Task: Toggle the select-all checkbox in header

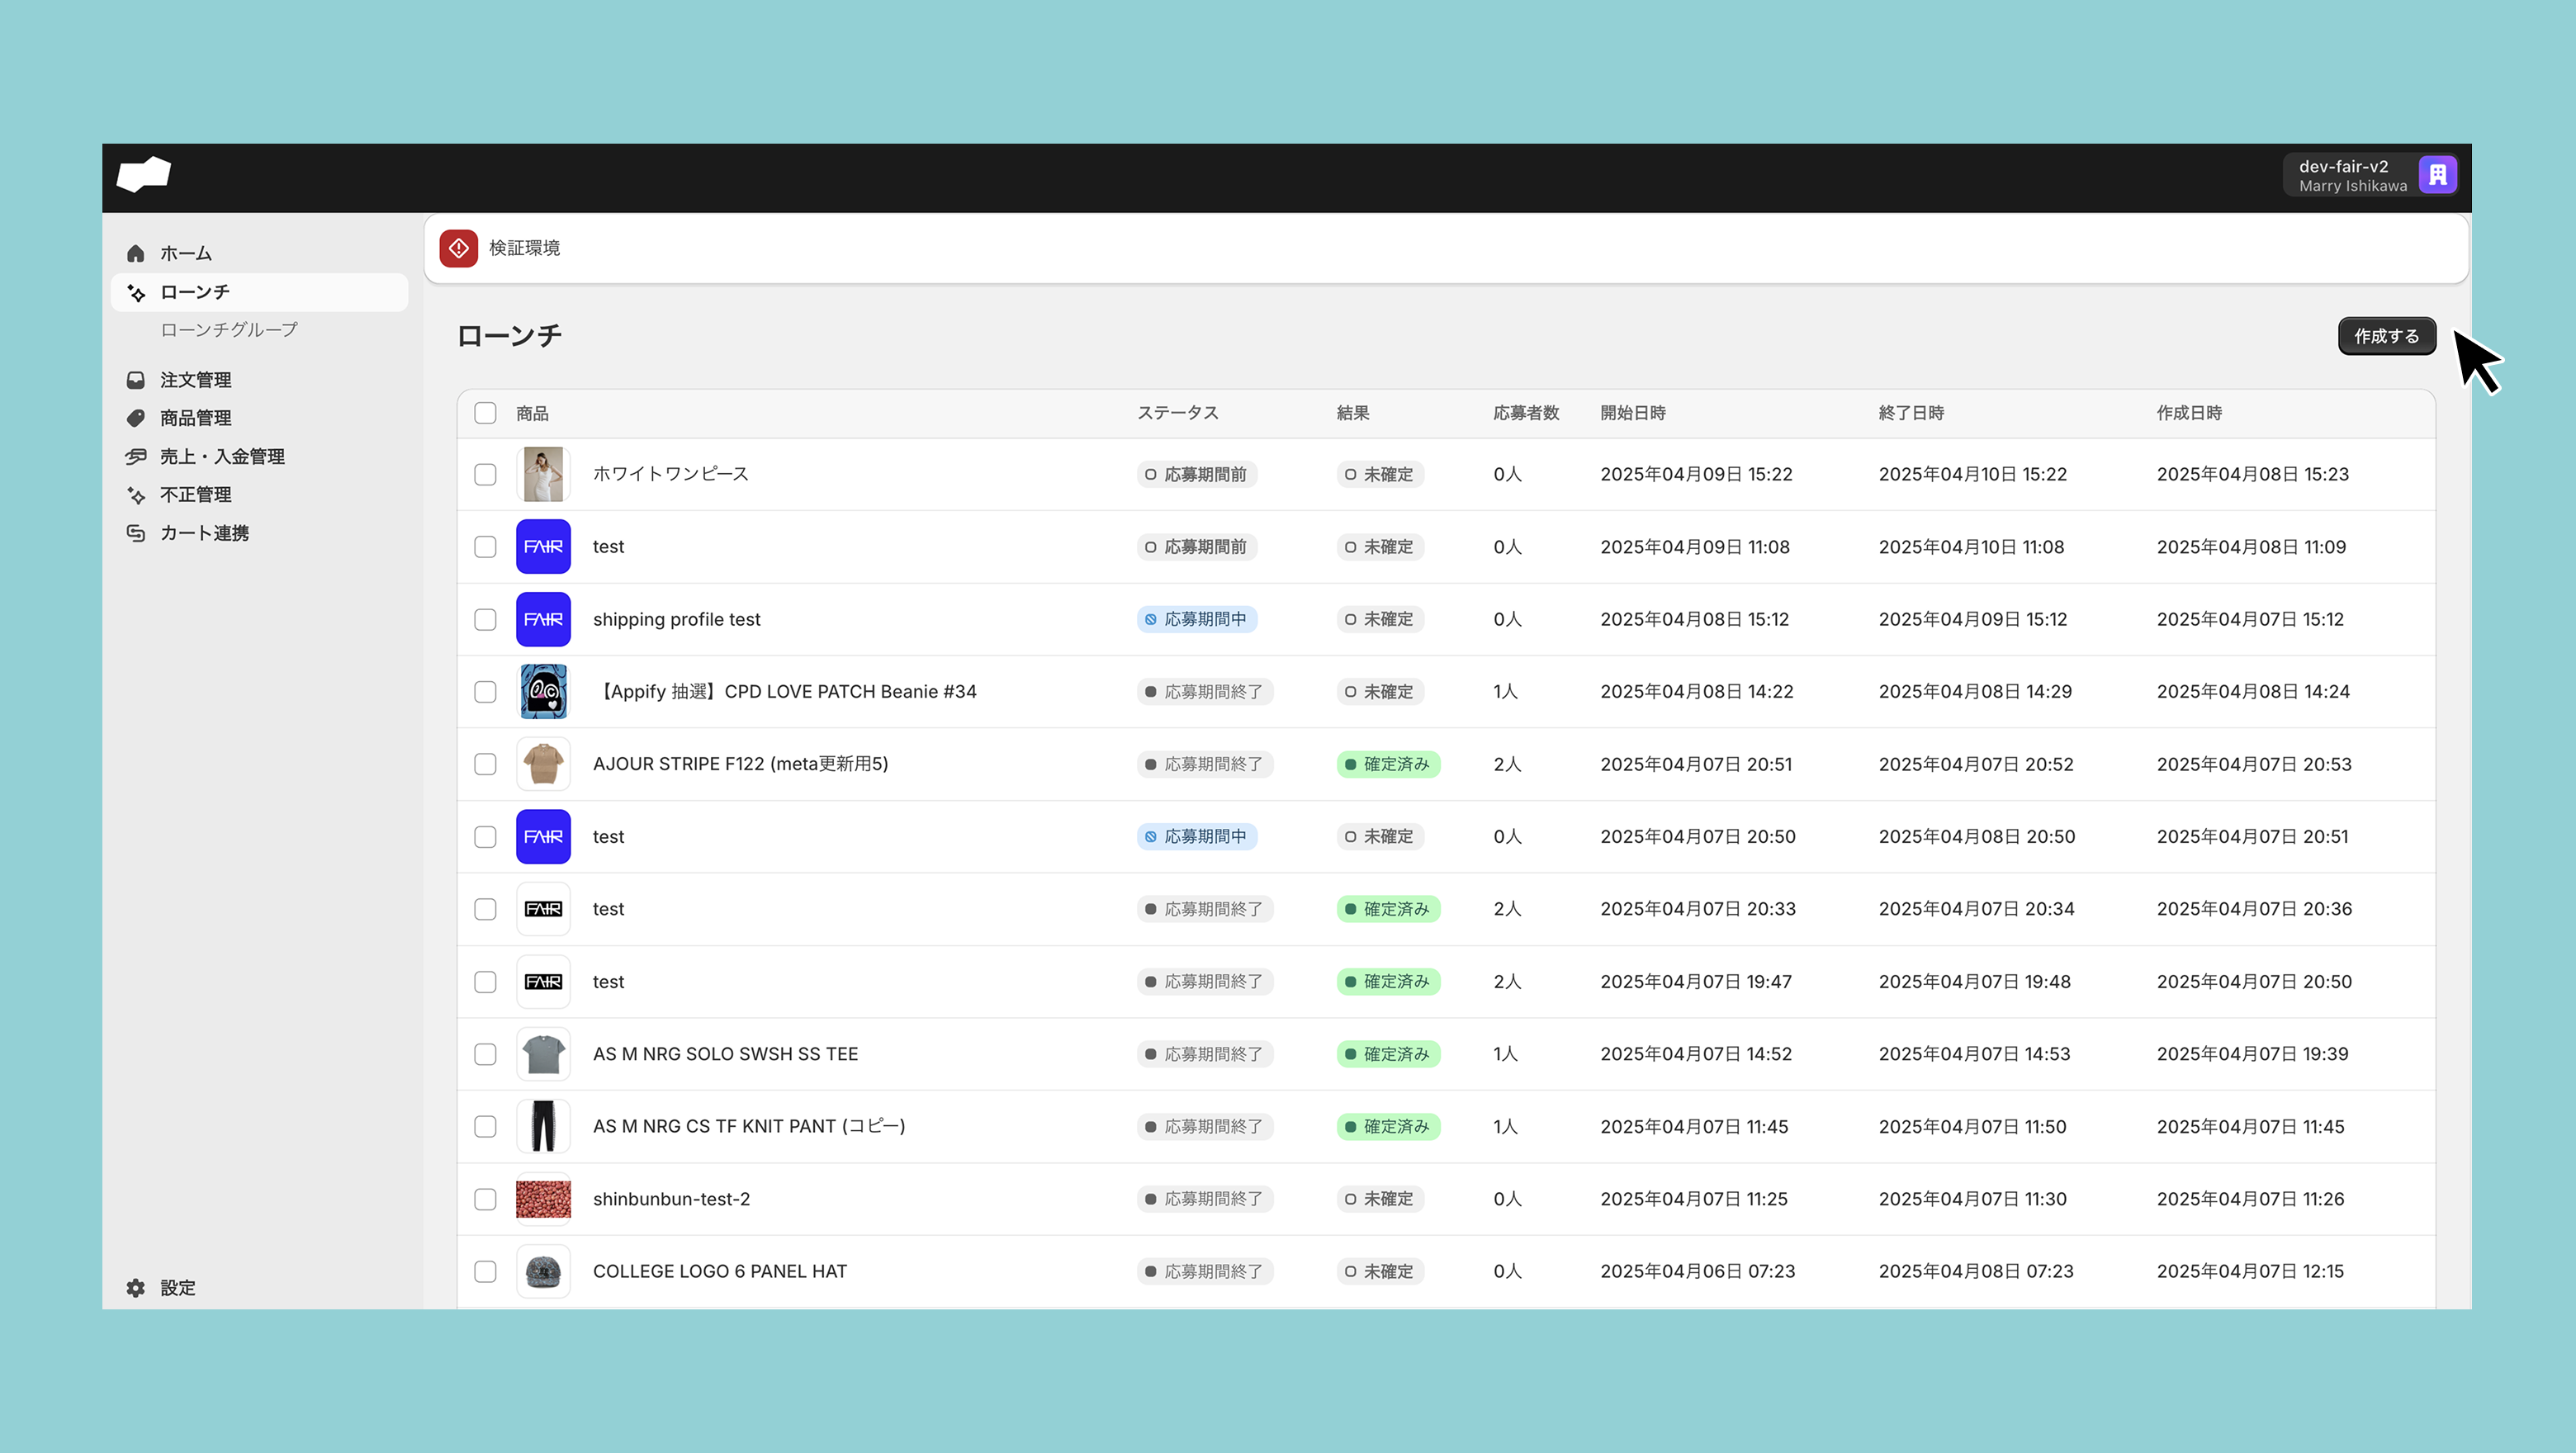Action: click(485, 413)
